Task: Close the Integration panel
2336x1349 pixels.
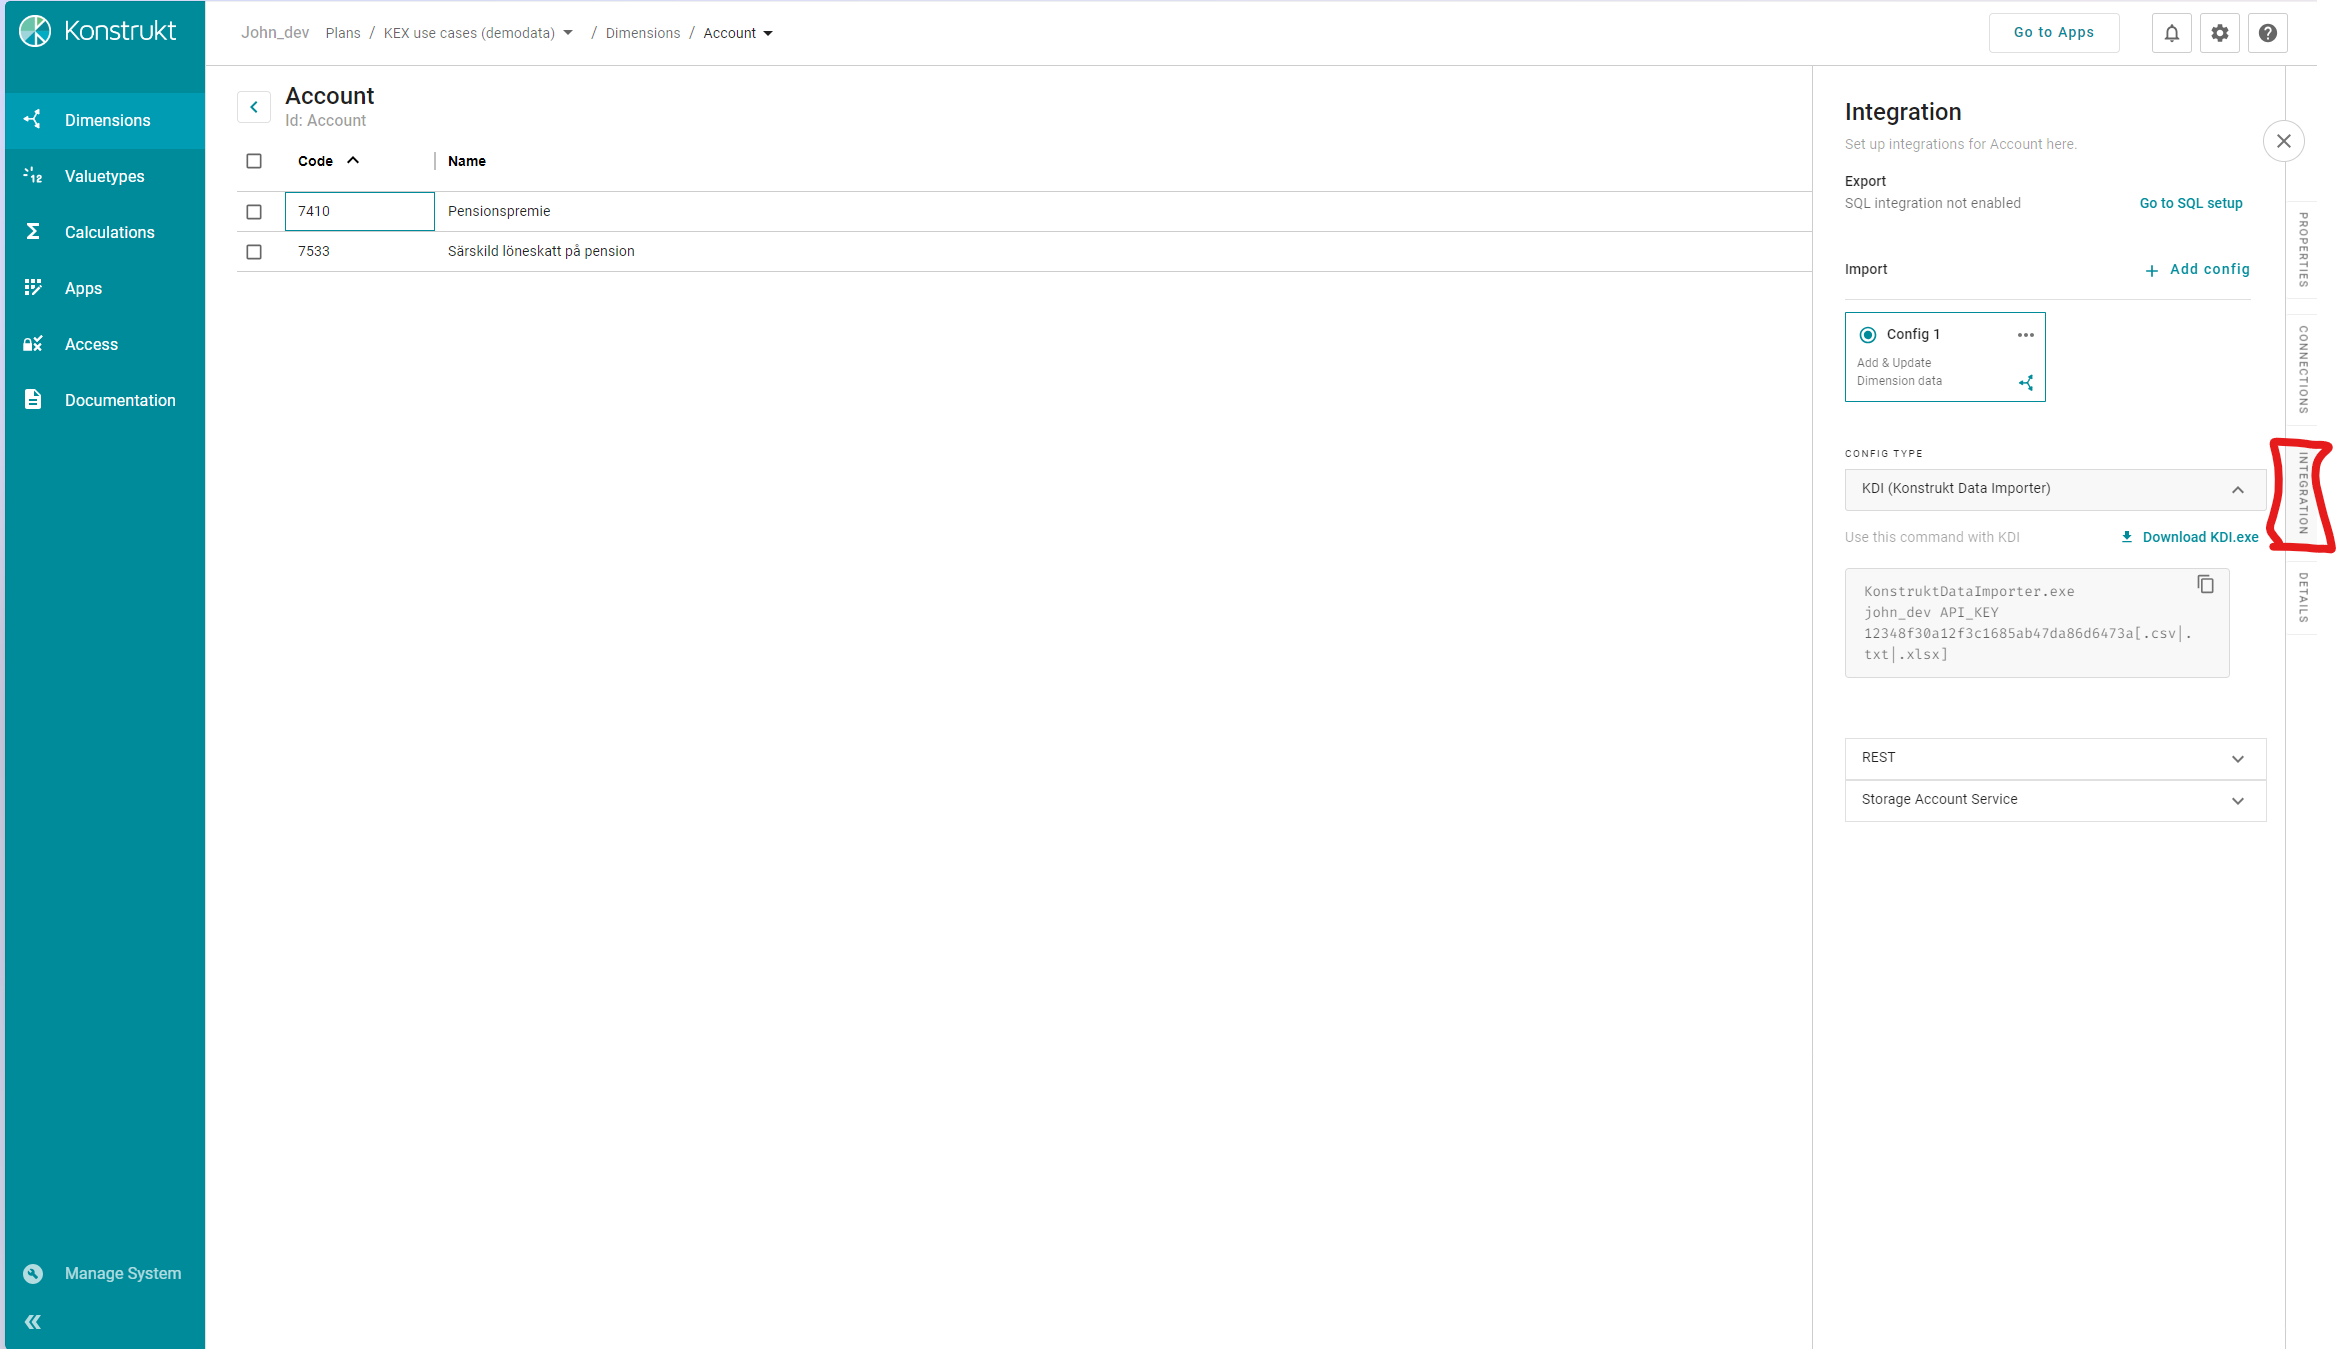Action: [2283, 141]
